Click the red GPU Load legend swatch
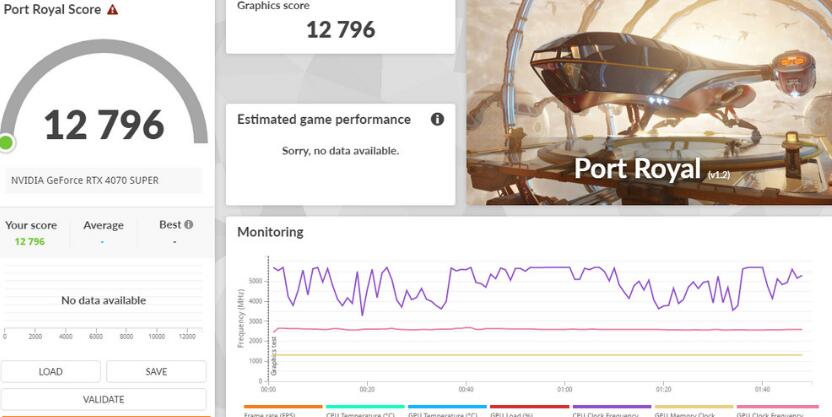The height and width of the screenshot is (417, 832). (529, 408)
